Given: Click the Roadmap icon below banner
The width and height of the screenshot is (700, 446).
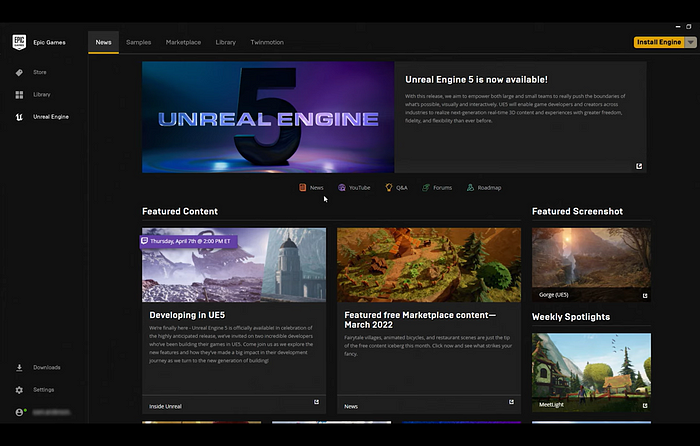Looking at the screenshot, I should (470, 188).
